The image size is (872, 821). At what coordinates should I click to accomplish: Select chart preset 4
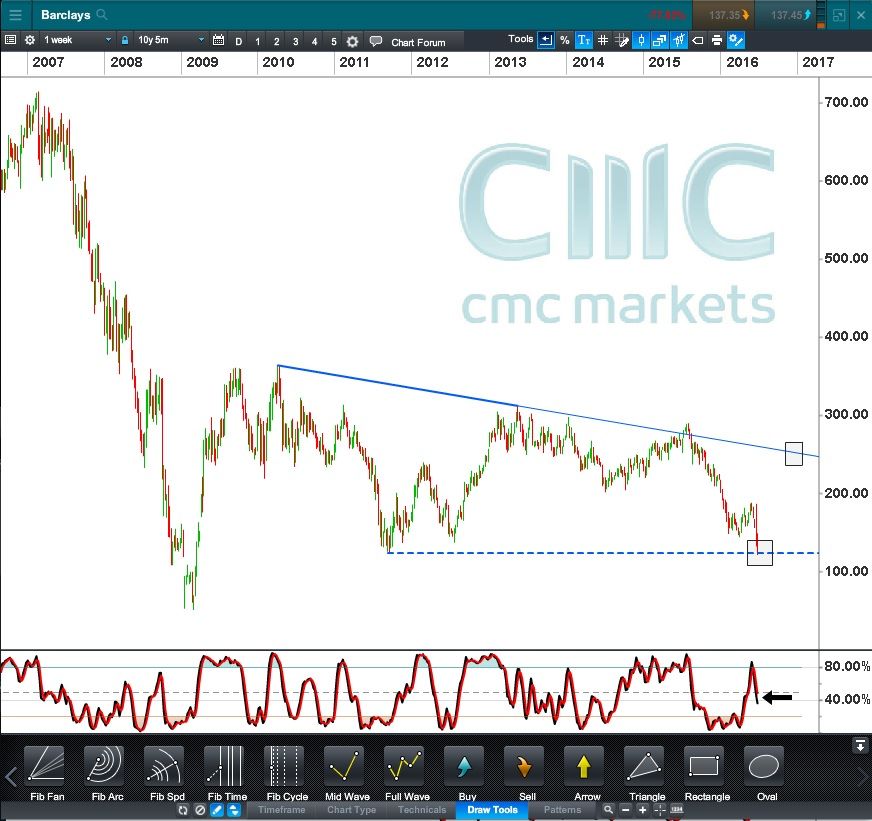click(x=314, y=41)
